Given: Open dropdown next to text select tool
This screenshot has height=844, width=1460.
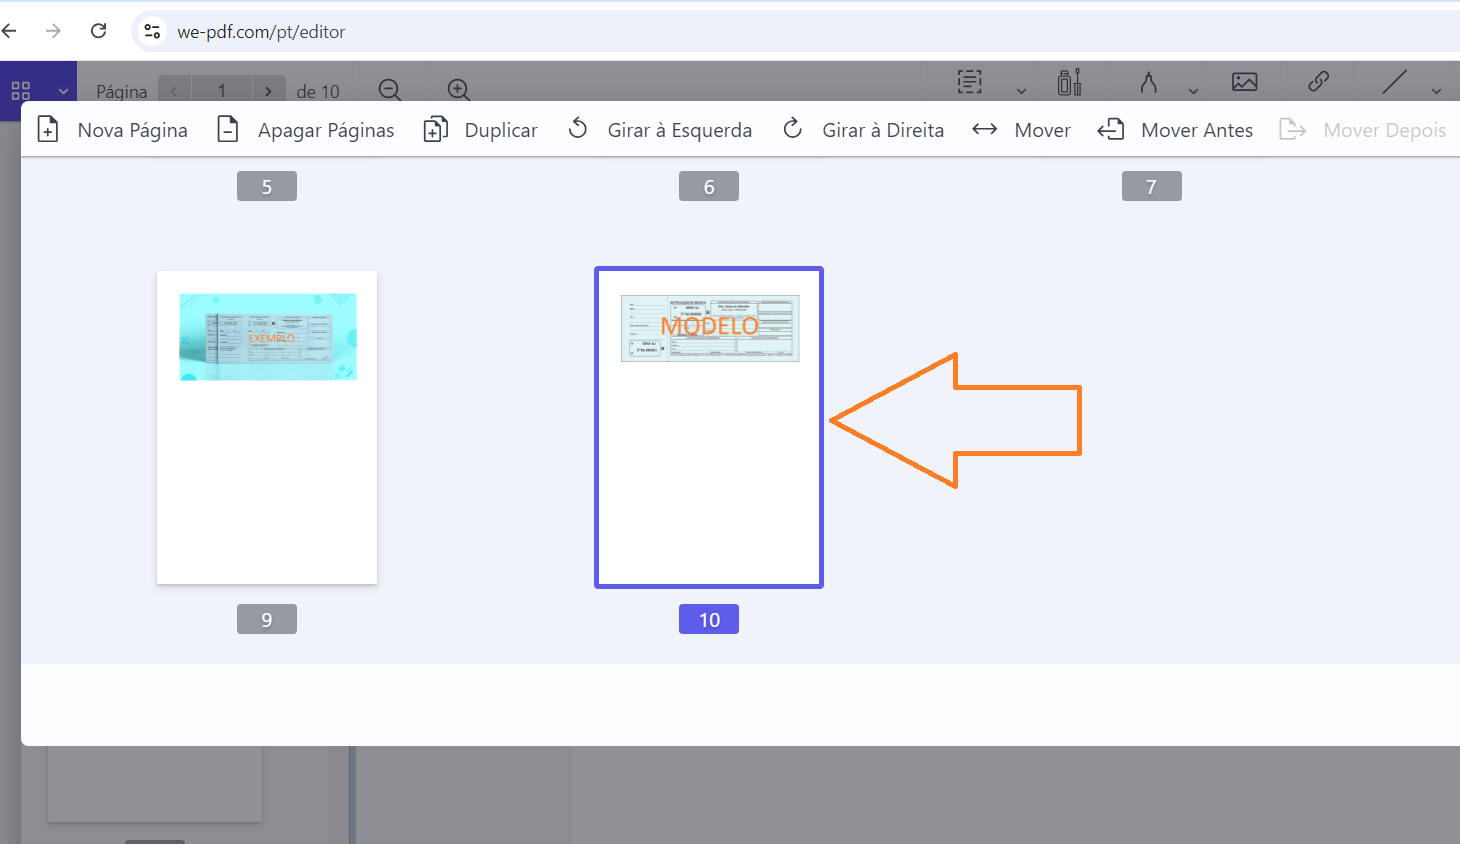Looking at the screenshot, I should pos(1021,91).
